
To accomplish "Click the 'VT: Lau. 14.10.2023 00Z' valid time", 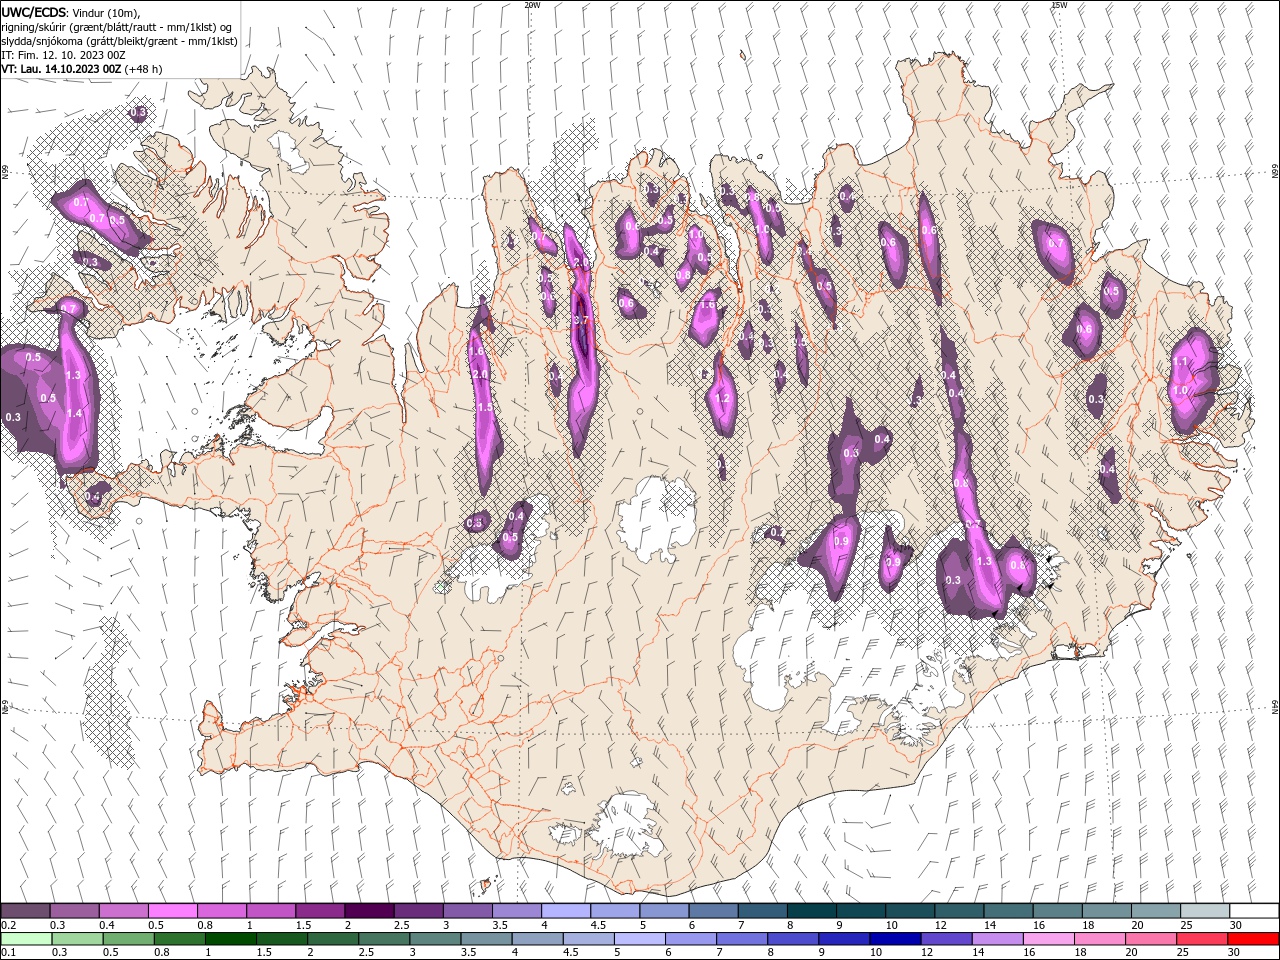I will tap(62, 69).
